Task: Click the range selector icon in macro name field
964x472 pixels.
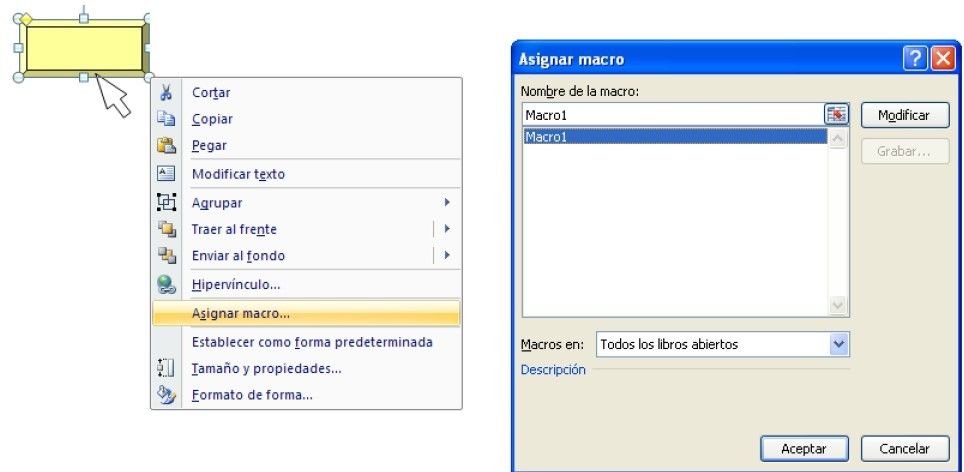Action: tap(836, 115)
